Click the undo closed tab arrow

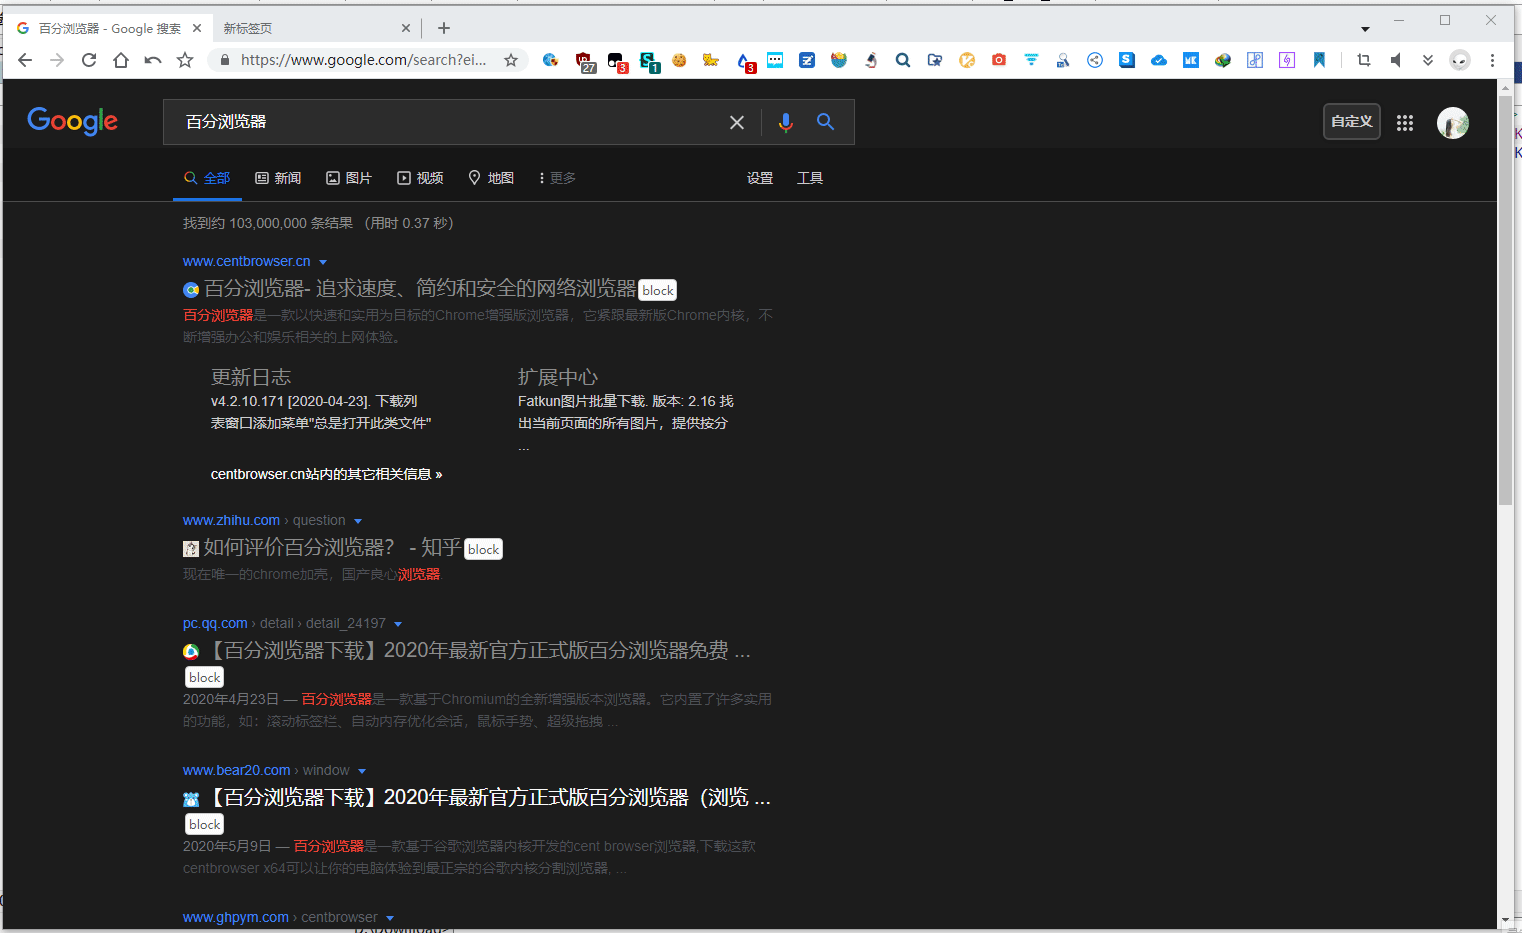point(153,60)
